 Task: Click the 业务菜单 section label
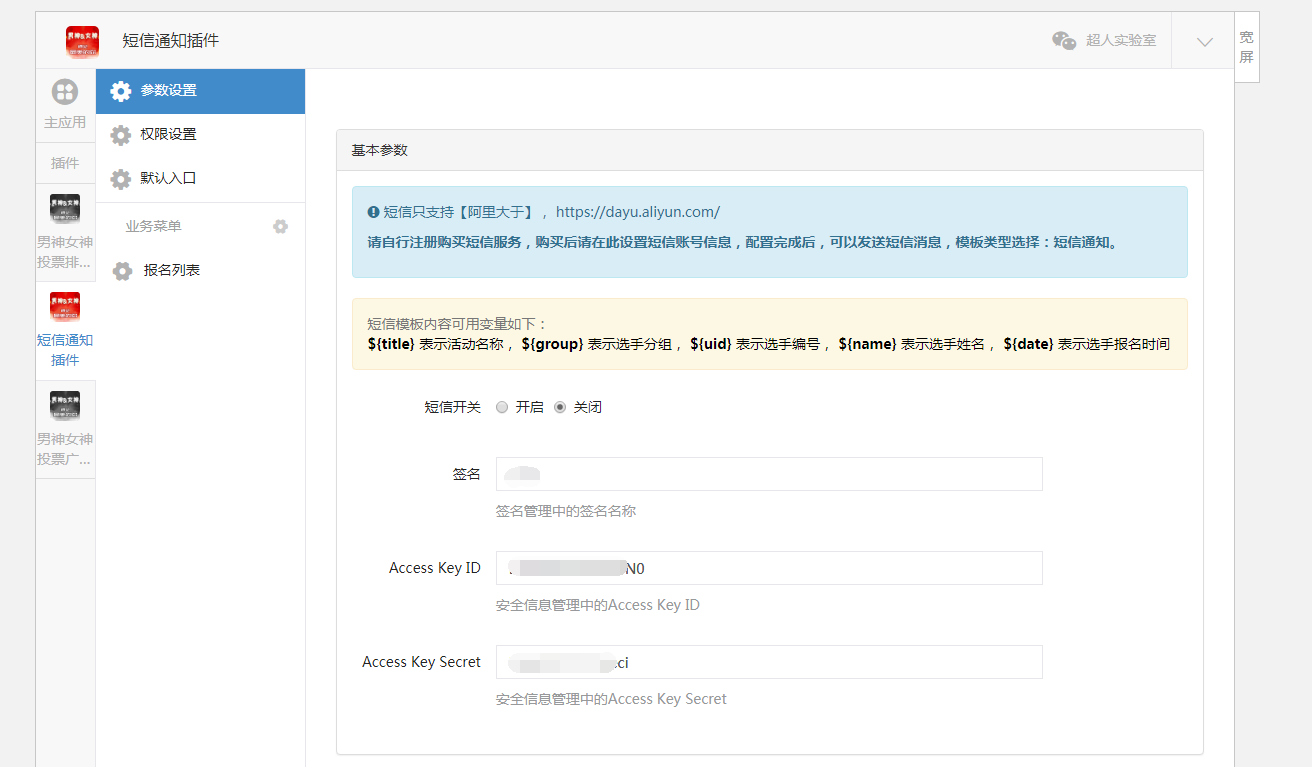[153, 226]
